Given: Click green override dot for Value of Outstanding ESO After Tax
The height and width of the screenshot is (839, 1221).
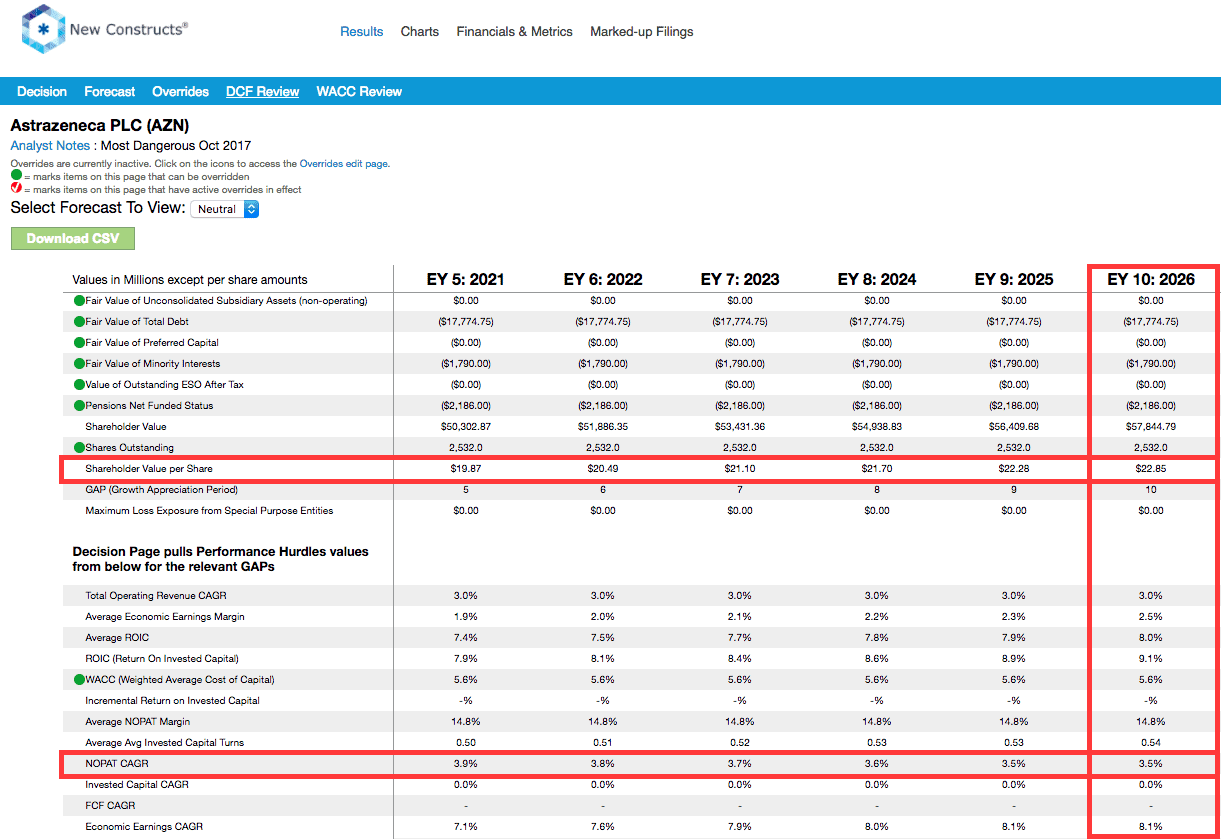Looking at the screenshot, I should tap(79, 385).
